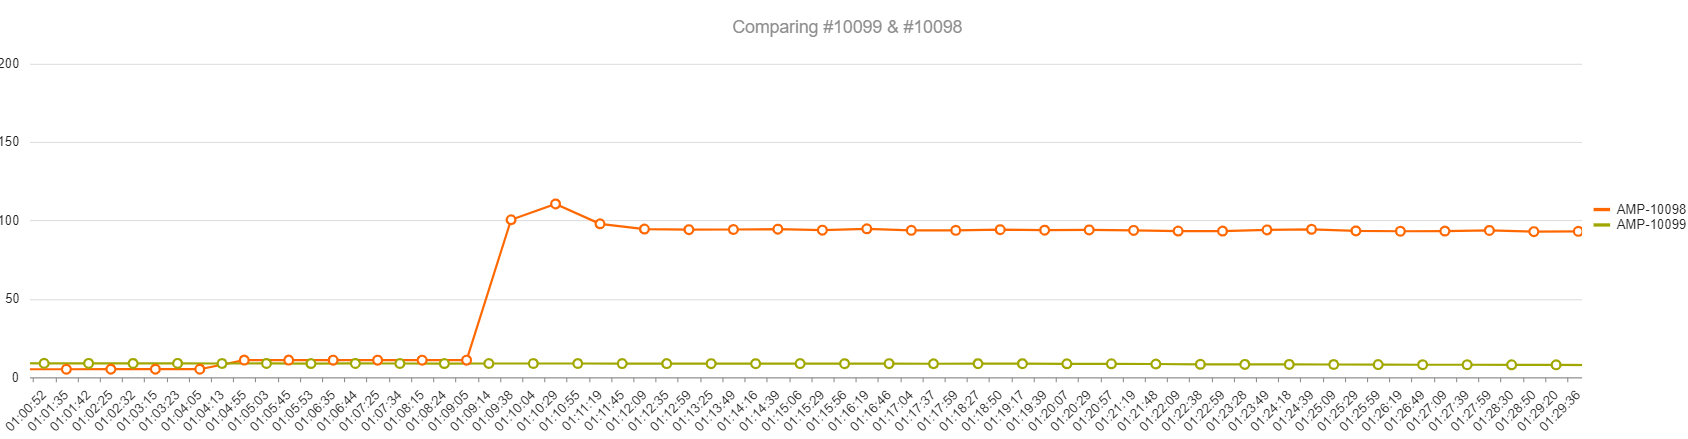Click the orange AMP-10098 legend color marker
The image size is (1688, 439).
click(x=1602, y=210)
